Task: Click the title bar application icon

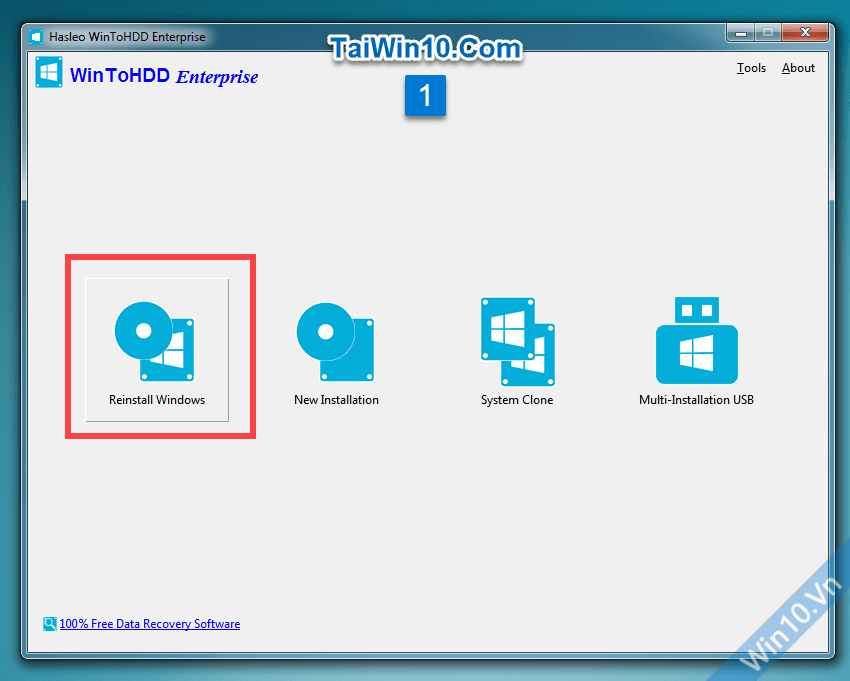Action: click(x=36, y=37)
